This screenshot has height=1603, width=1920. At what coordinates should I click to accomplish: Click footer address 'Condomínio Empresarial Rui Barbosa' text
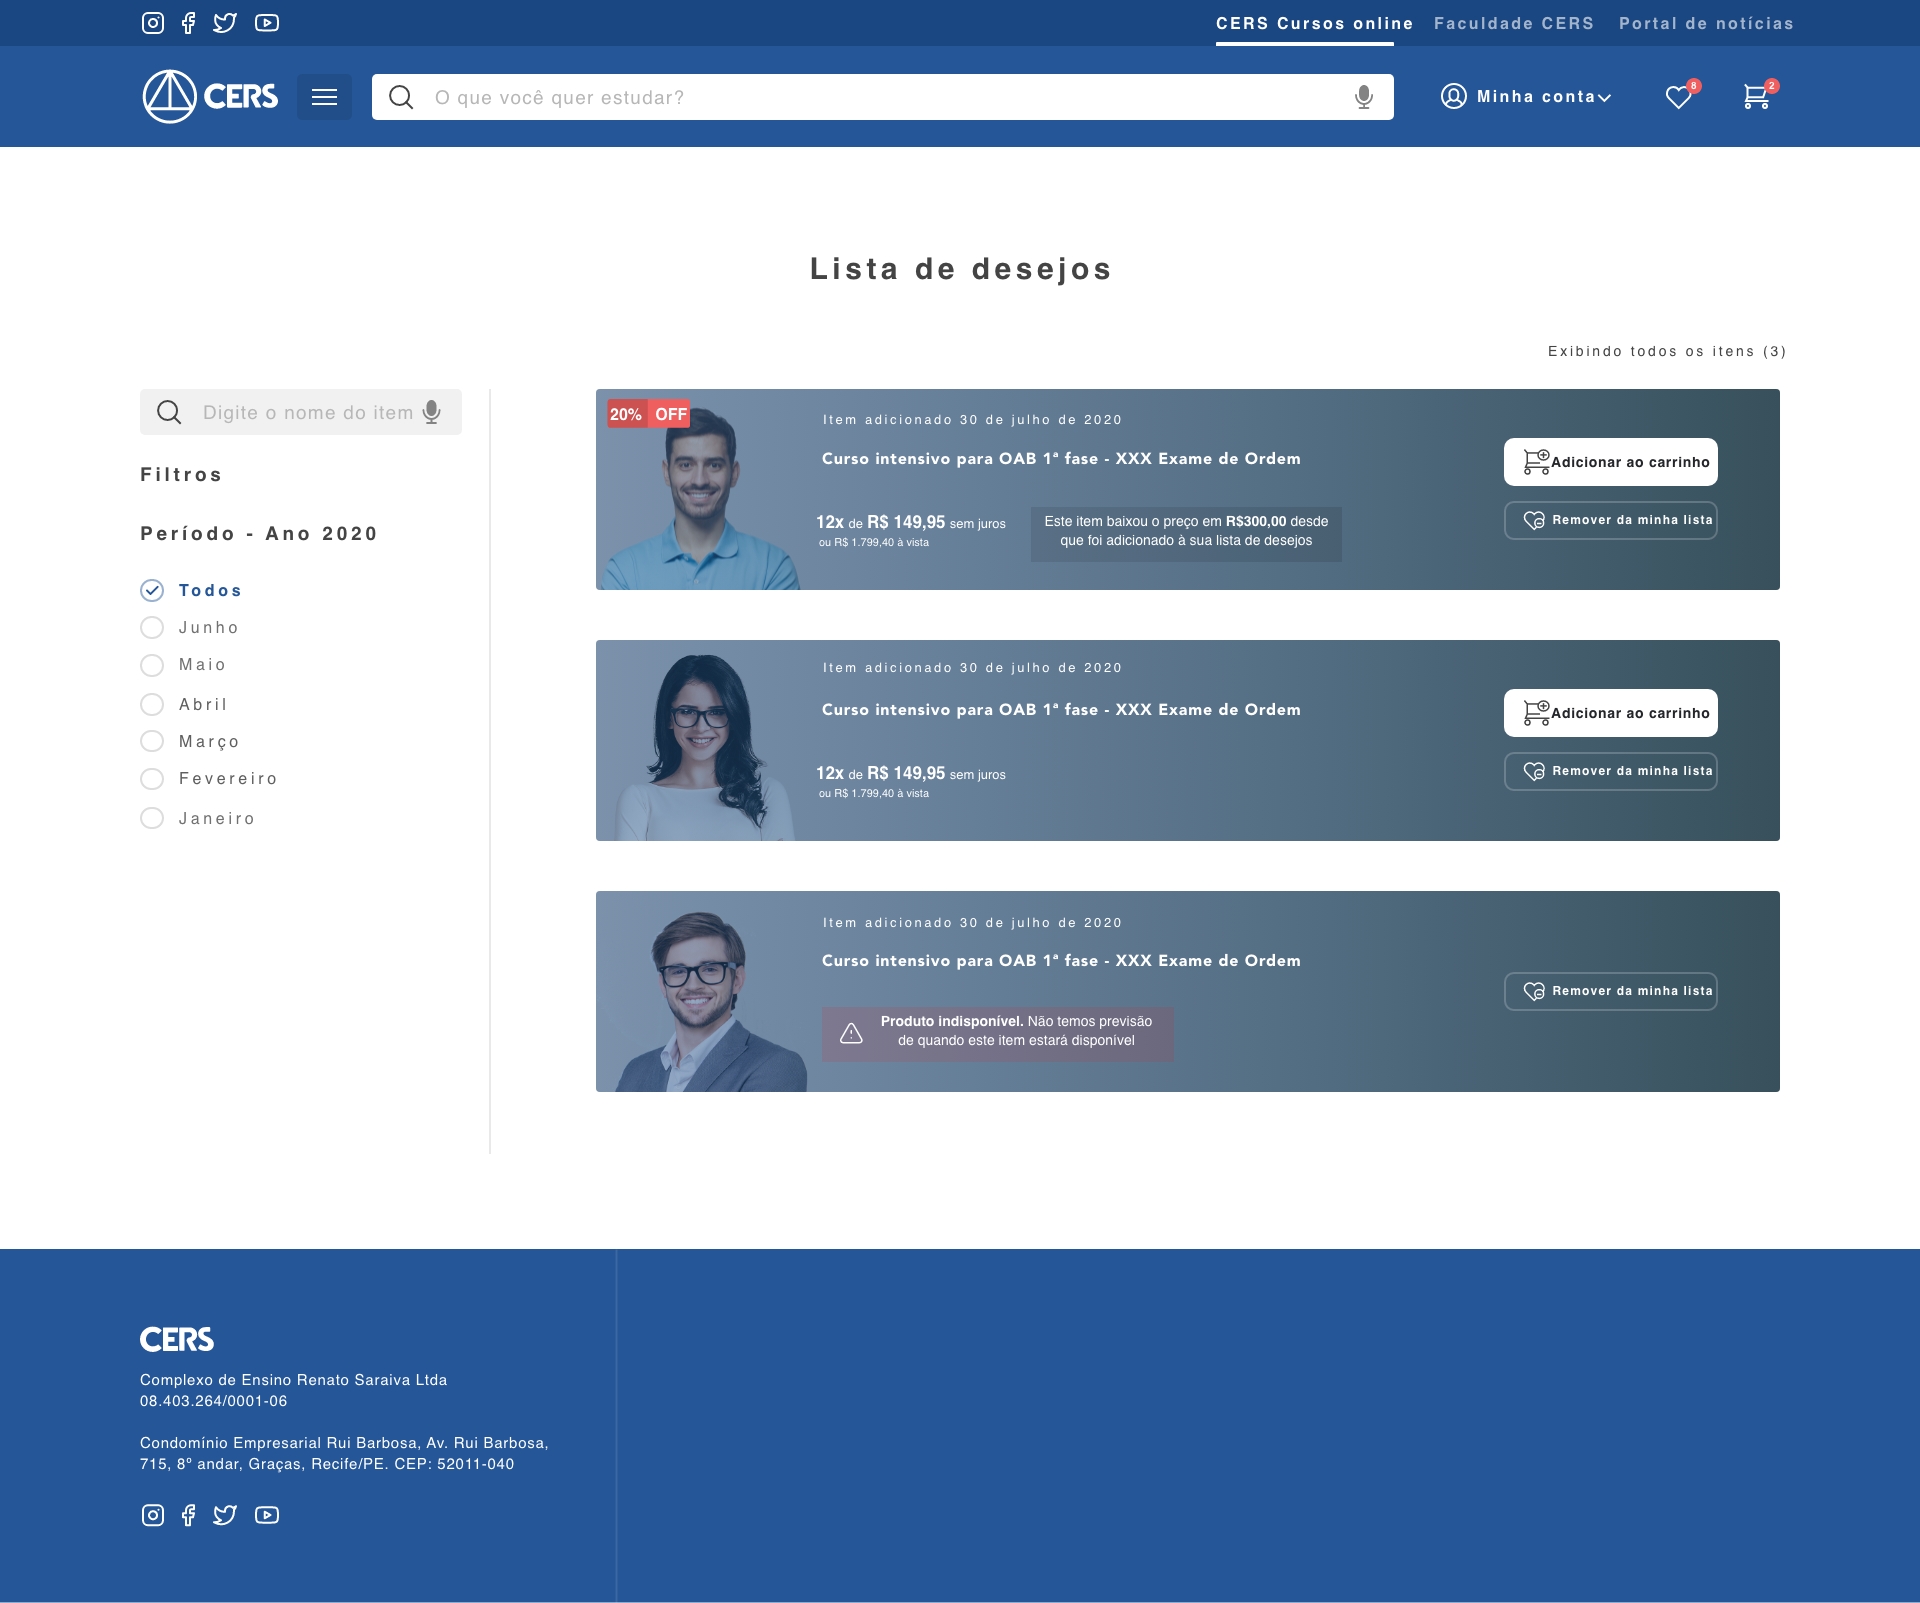pos(344,1453)
